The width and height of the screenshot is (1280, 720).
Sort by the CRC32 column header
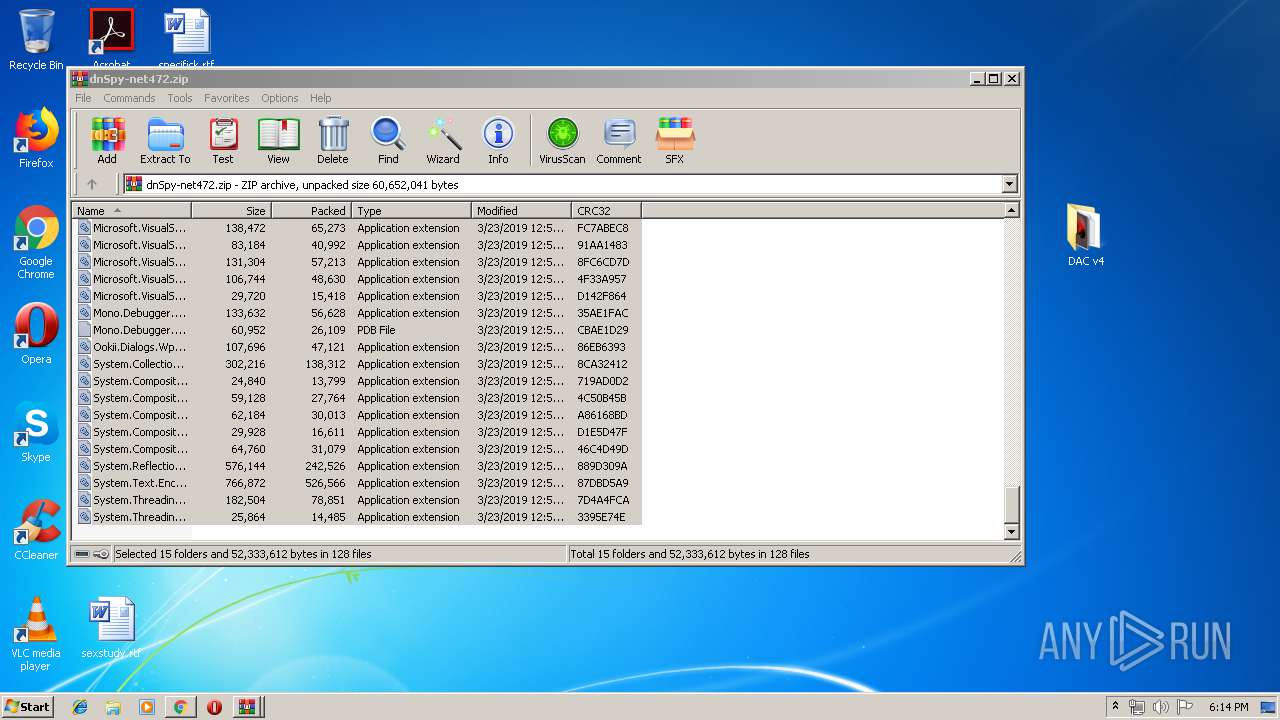click(x=606, y=210)
